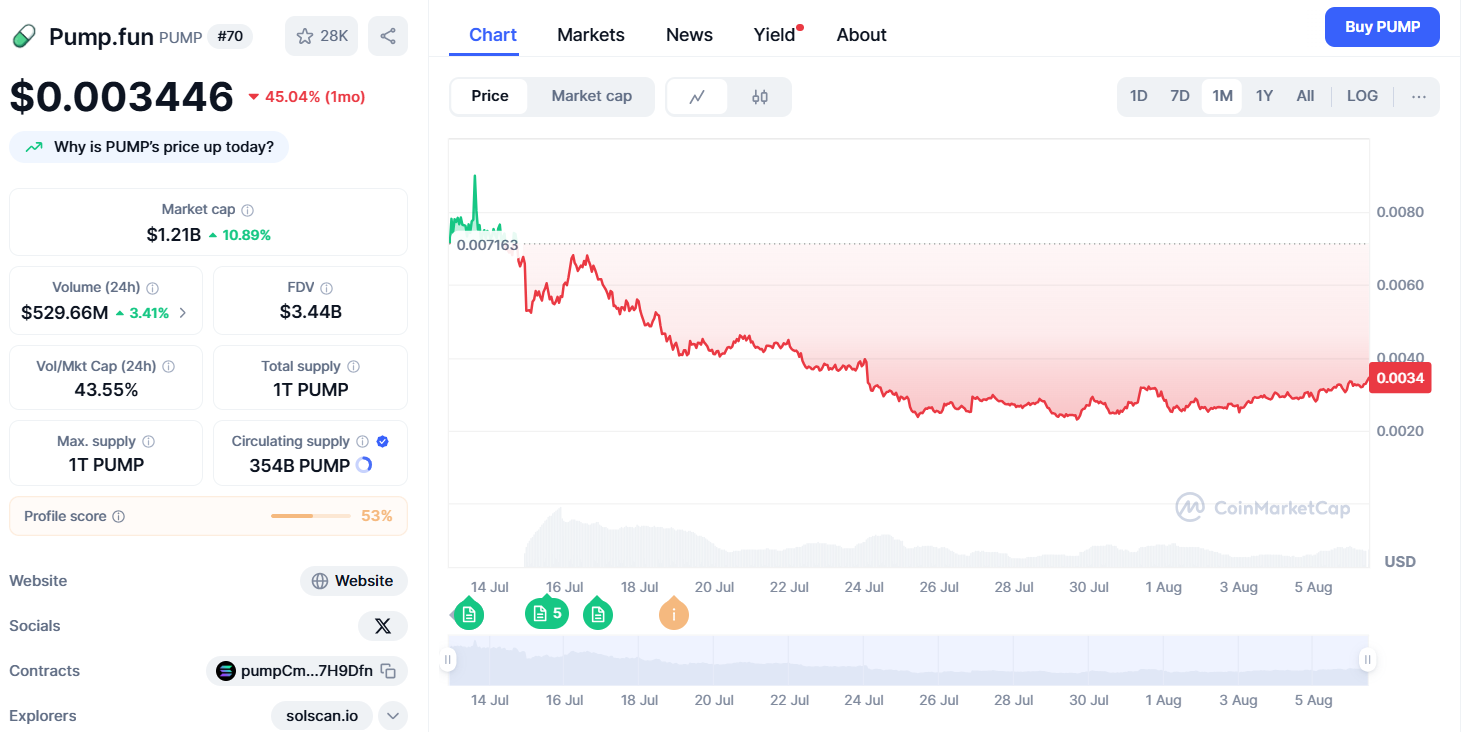Open the X social profile icon

[x=383, y=626]
